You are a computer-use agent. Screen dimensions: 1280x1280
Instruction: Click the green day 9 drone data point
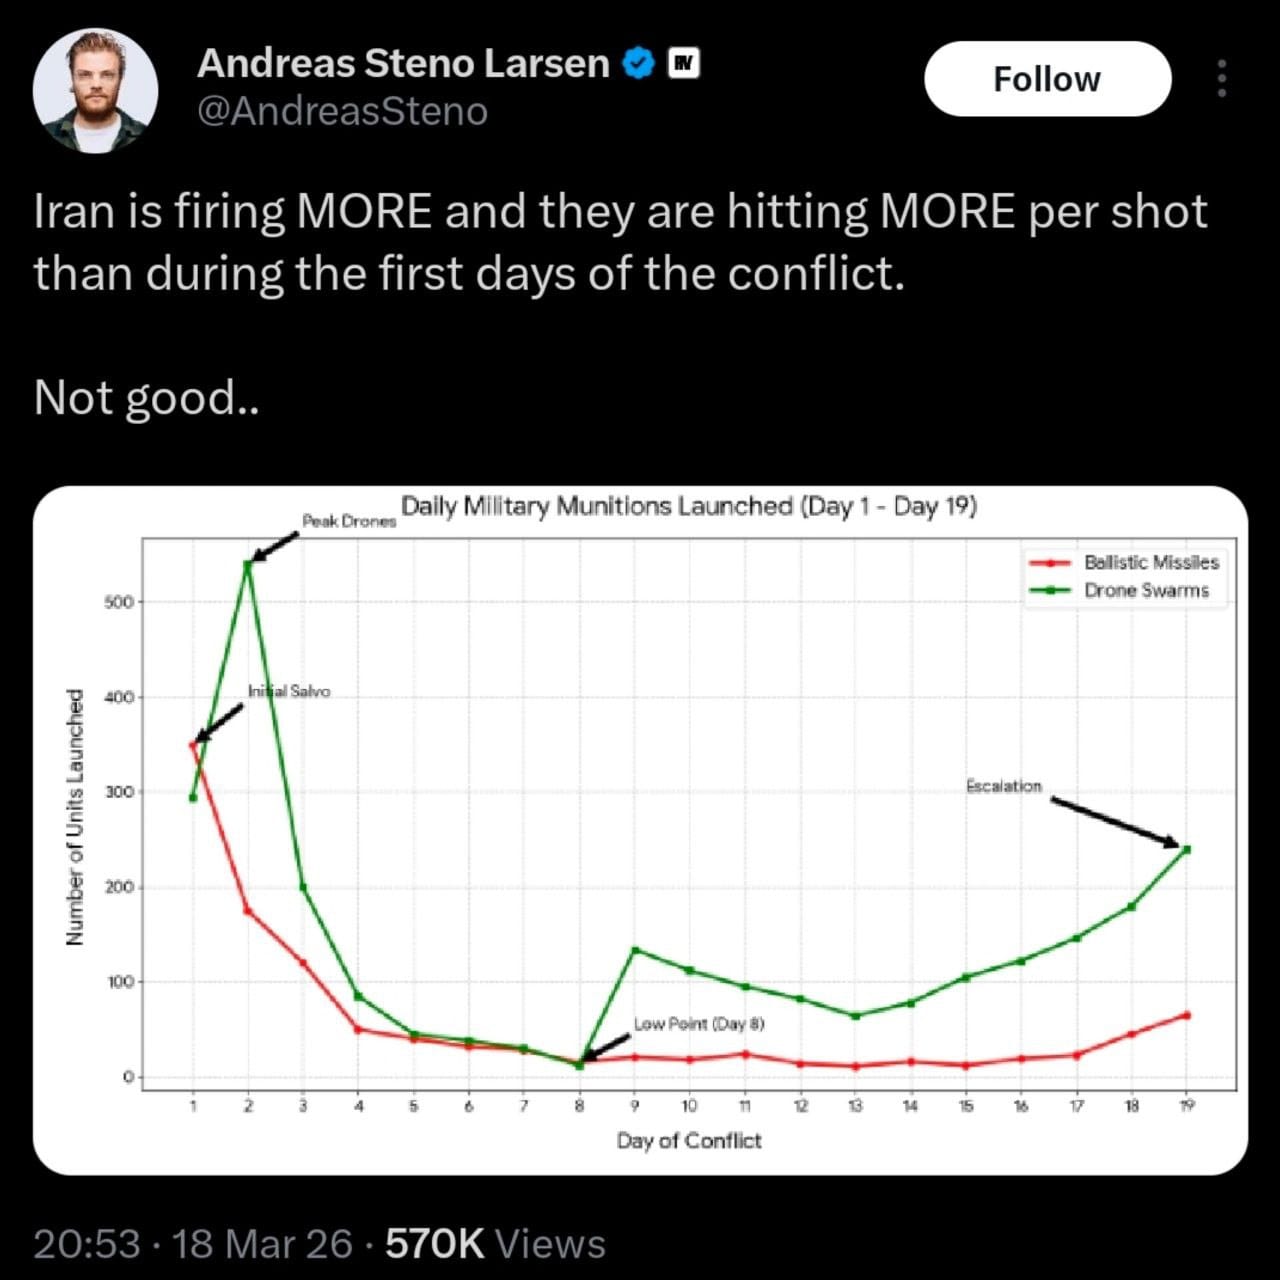635,950
